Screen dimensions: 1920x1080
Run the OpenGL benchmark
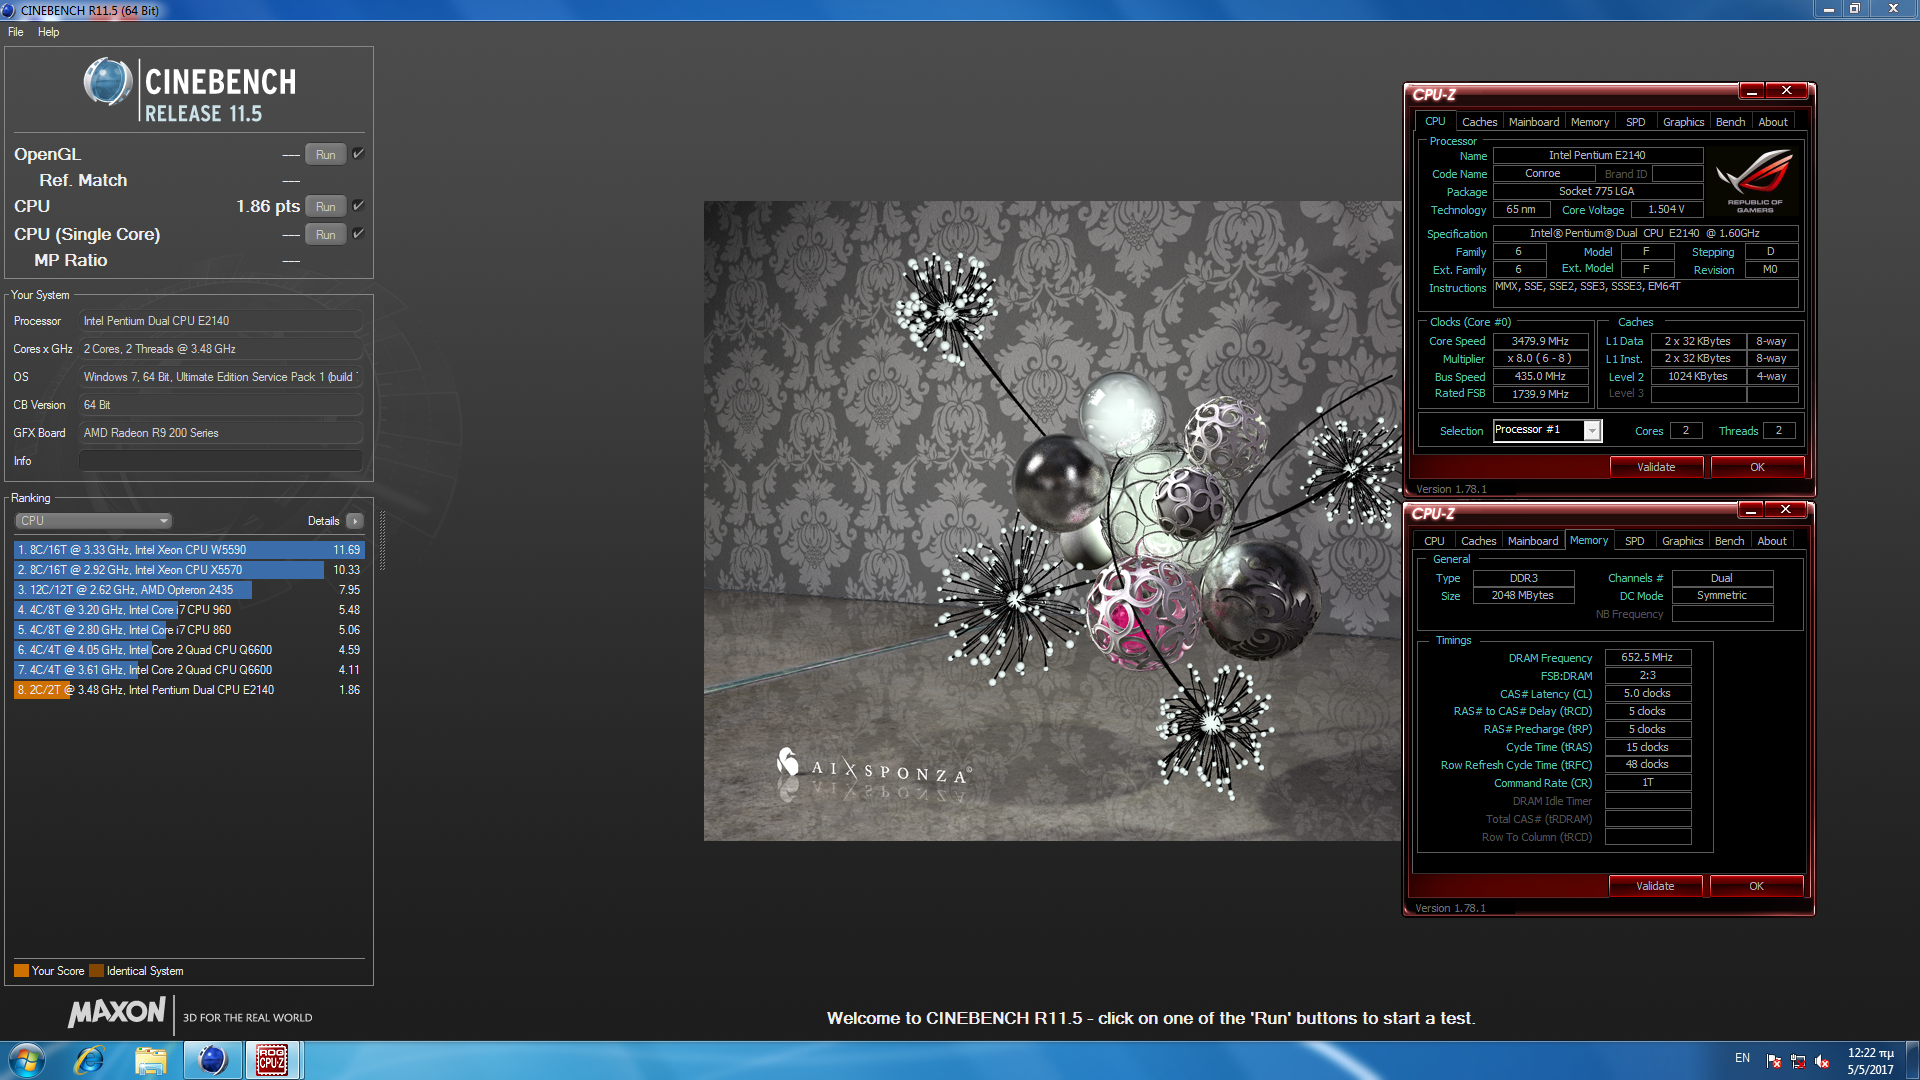coord(325,154)
